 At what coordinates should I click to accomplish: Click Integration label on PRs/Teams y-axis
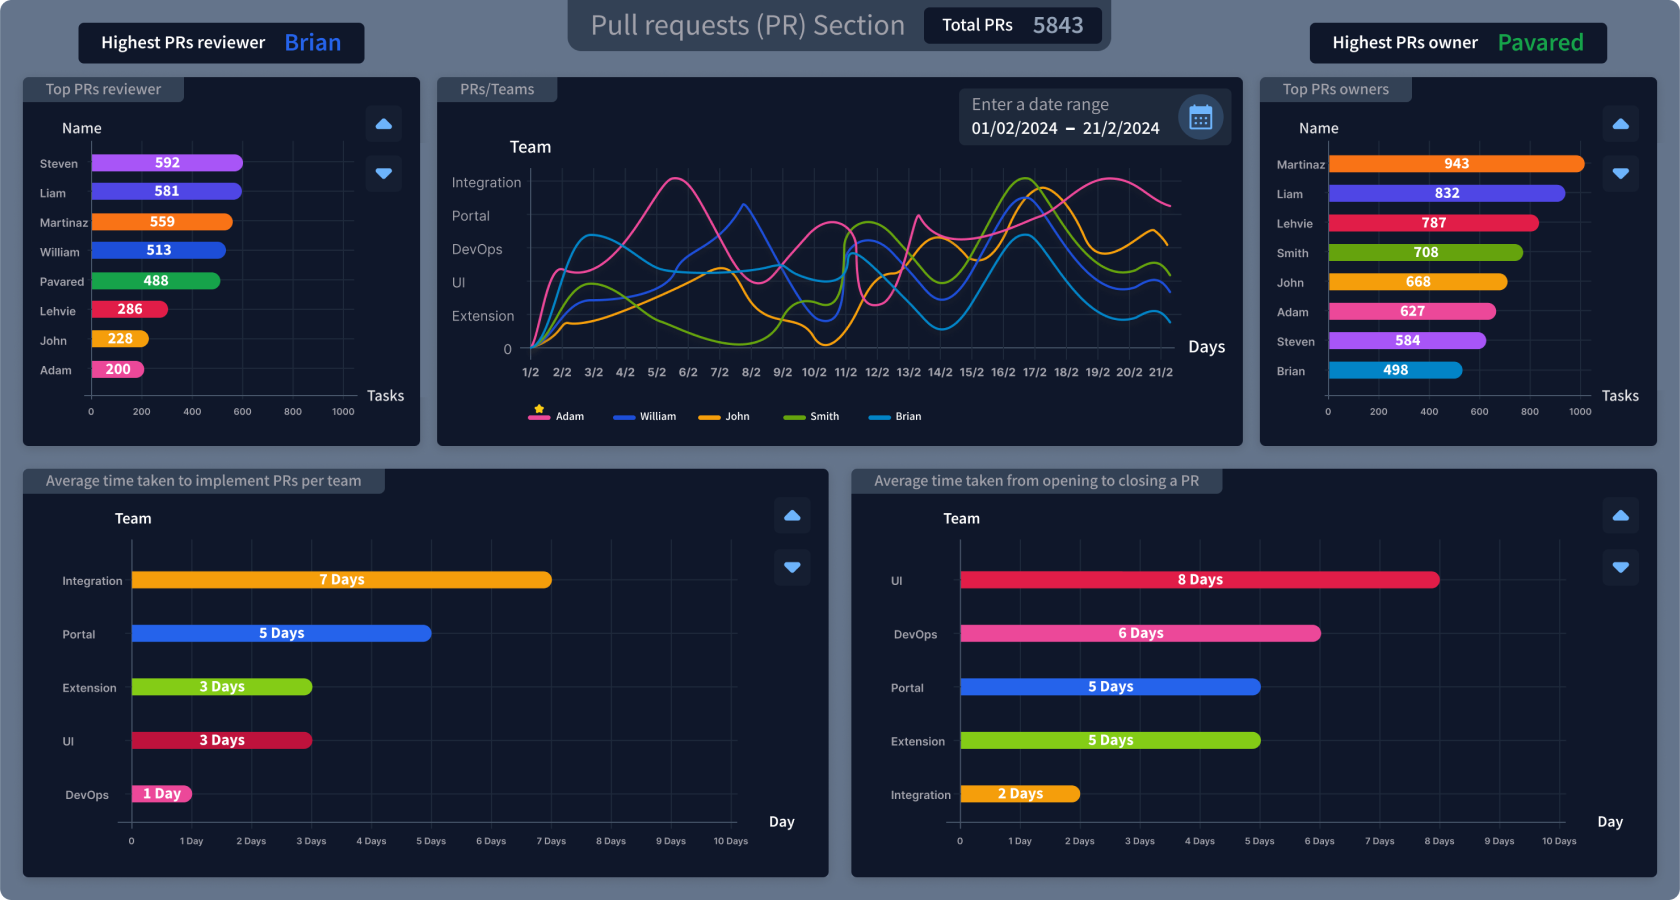click(x=486, y=183)
